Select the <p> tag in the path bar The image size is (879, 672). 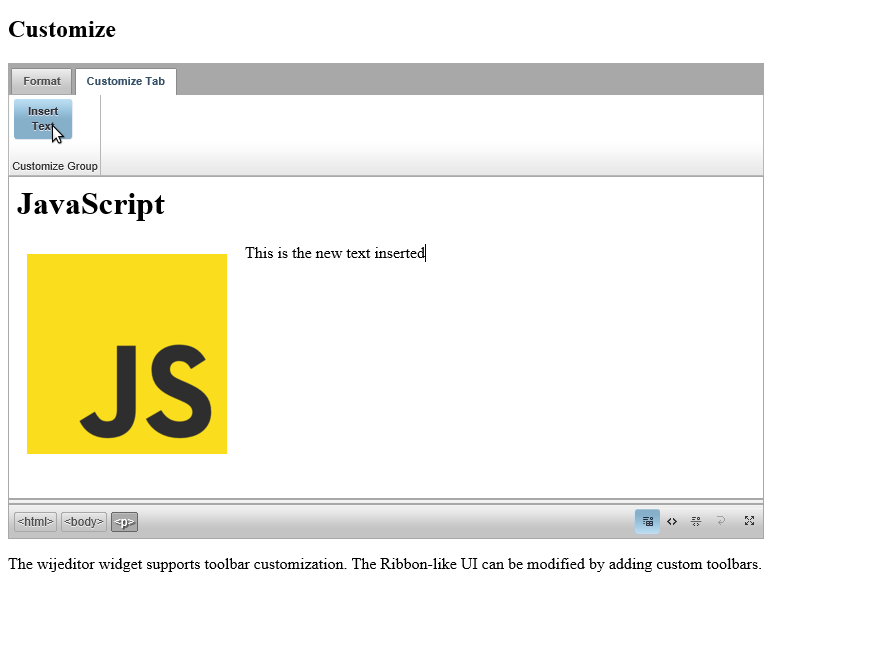coord(123,521)
